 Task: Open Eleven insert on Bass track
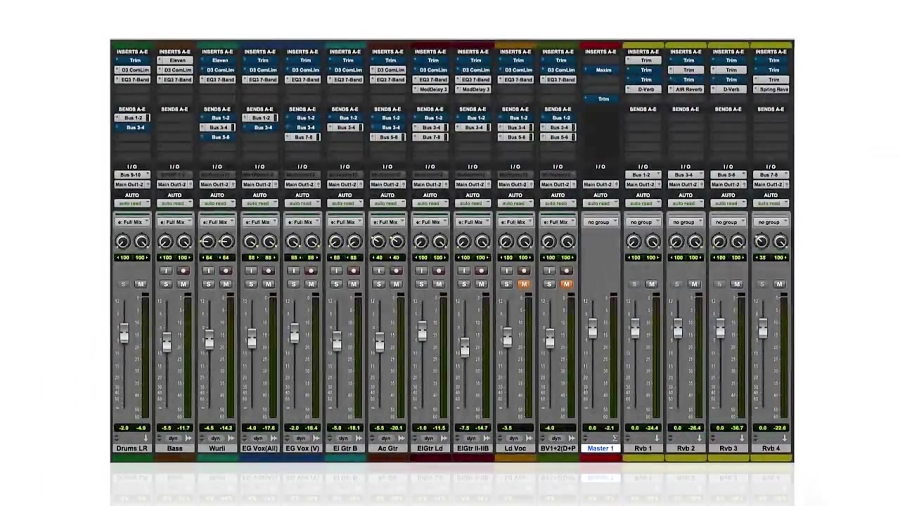[x=174, y=60]
